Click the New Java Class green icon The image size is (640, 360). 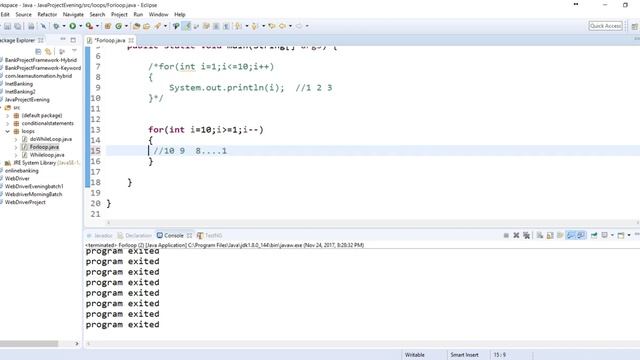[118, 26]
